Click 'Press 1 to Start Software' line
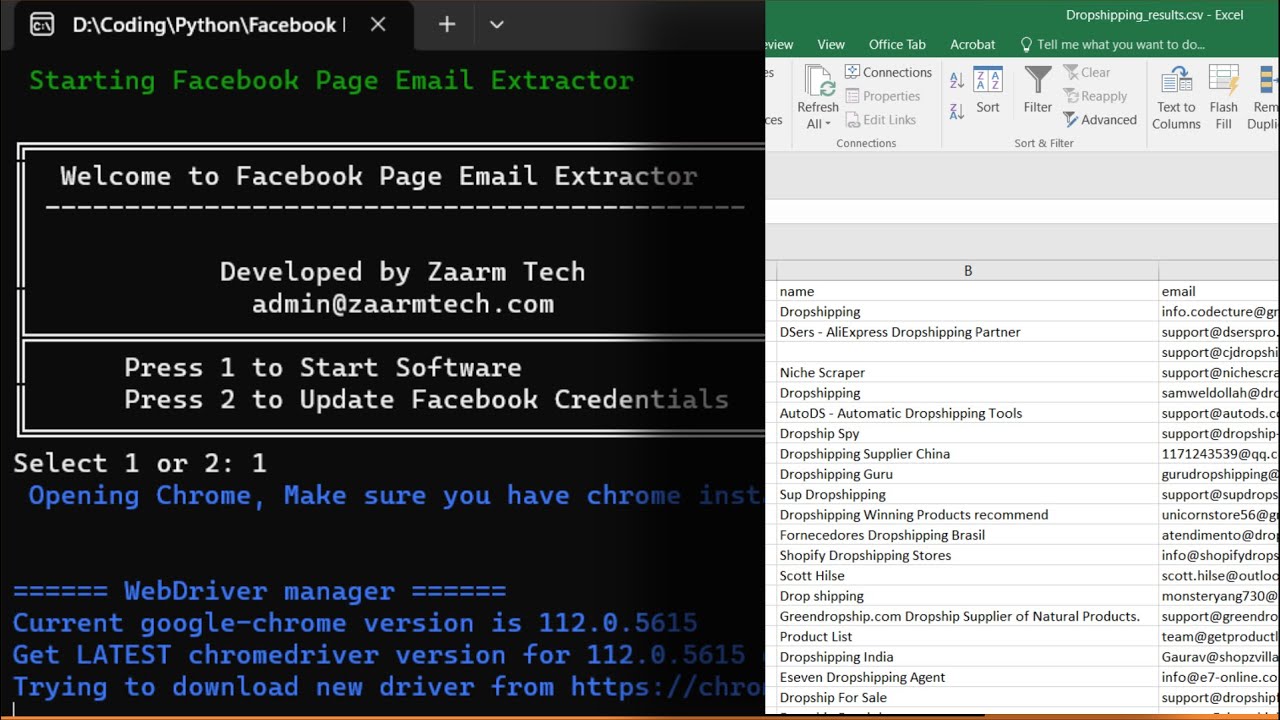Image resolution: width=1280 pixels, height=720 pixels. click(x=323, y=368)
